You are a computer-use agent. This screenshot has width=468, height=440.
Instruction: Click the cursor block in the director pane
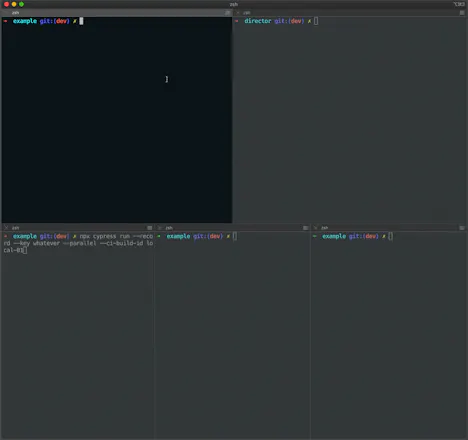pos(316,21)
